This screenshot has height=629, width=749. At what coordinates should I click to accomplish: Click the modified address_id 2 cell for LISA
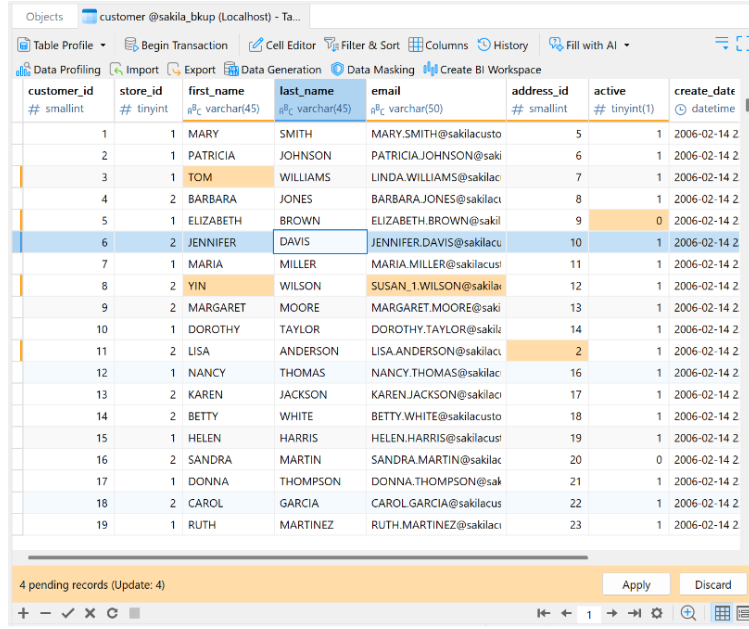547,351
